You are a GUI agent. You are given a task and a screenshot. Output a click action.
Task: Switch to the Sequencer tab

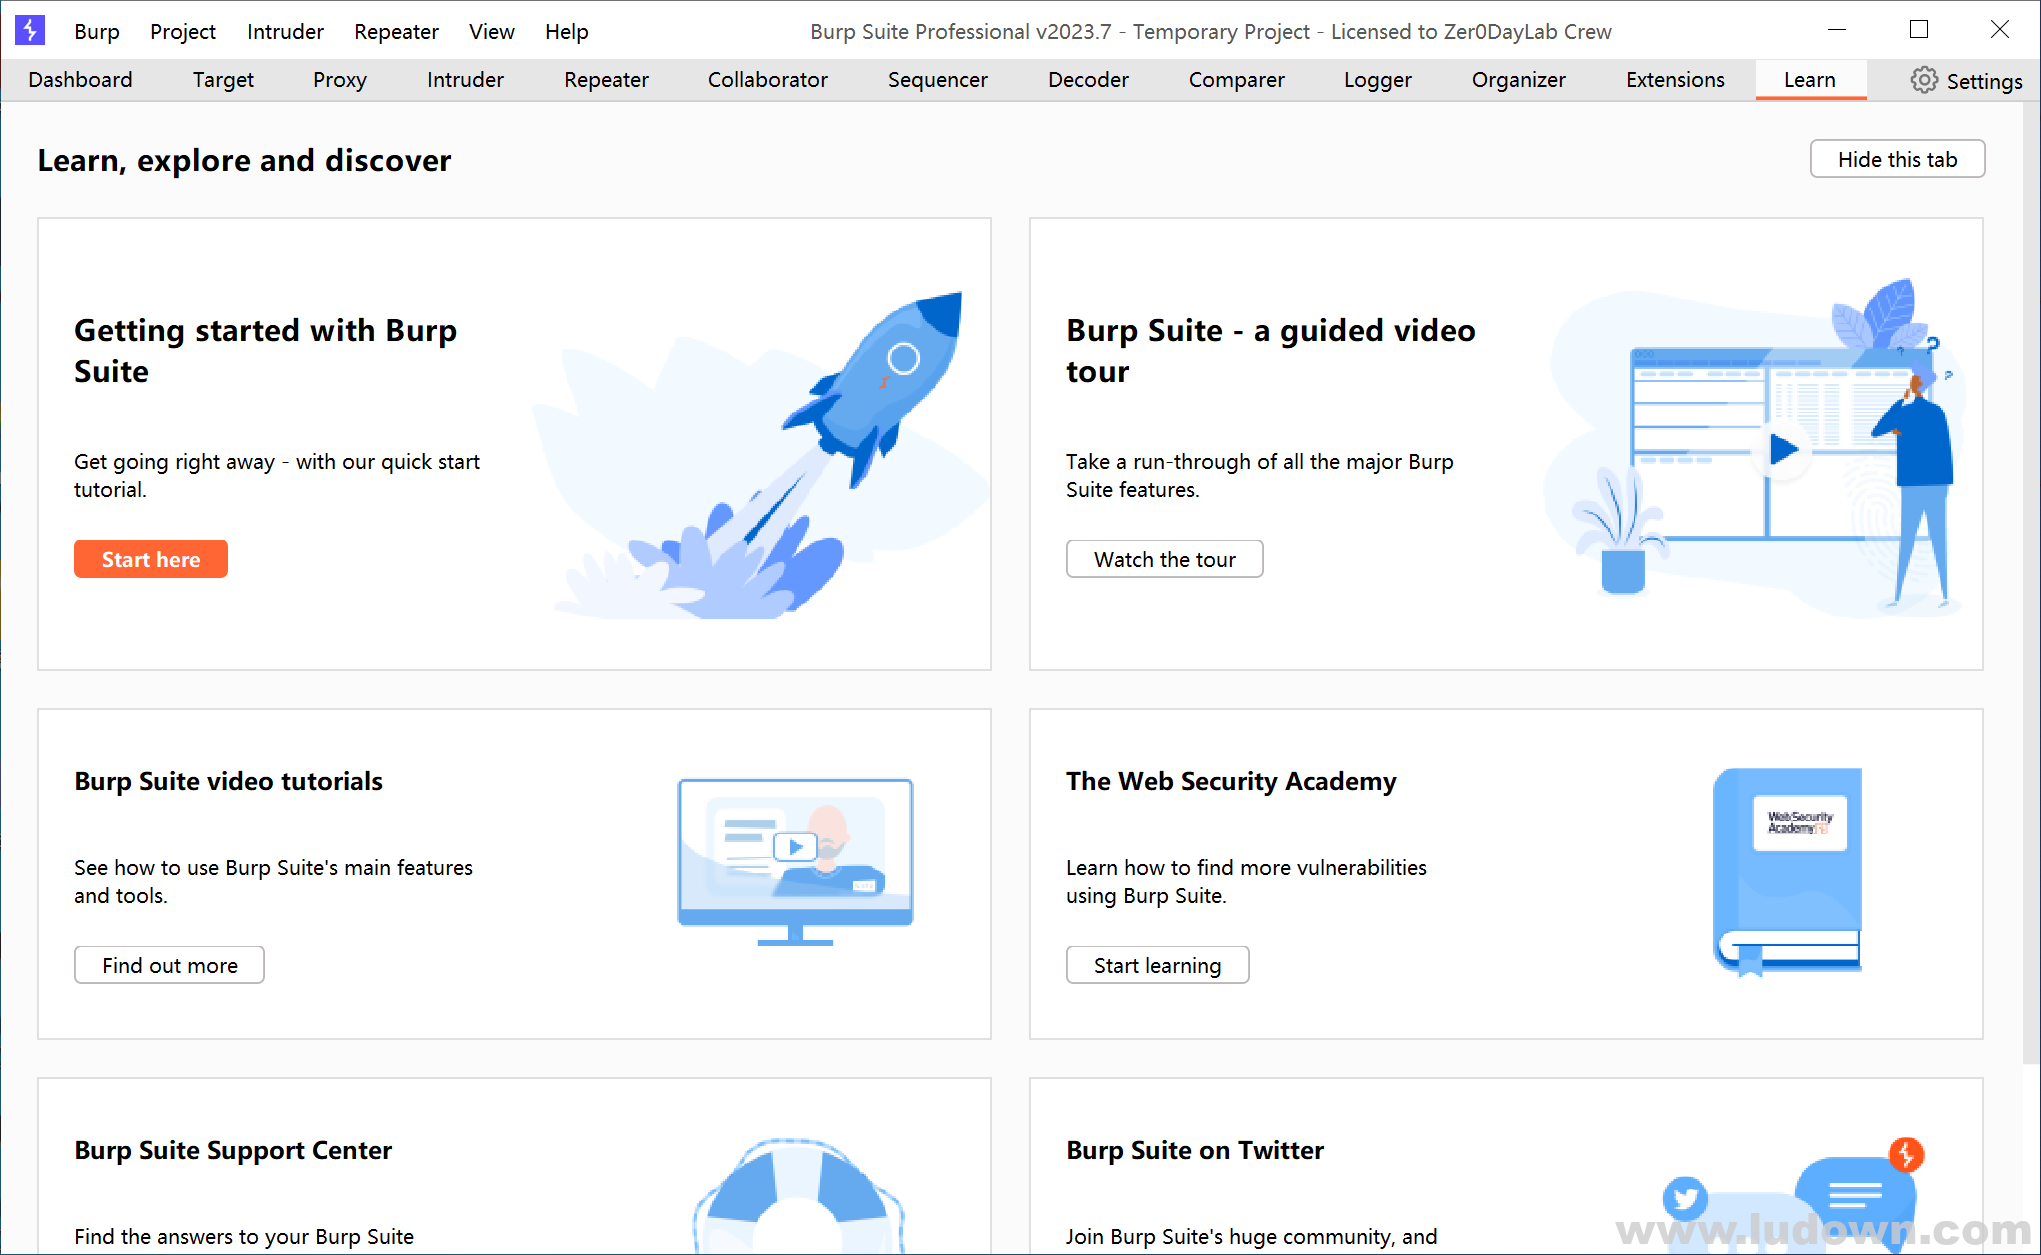(938, 80)
